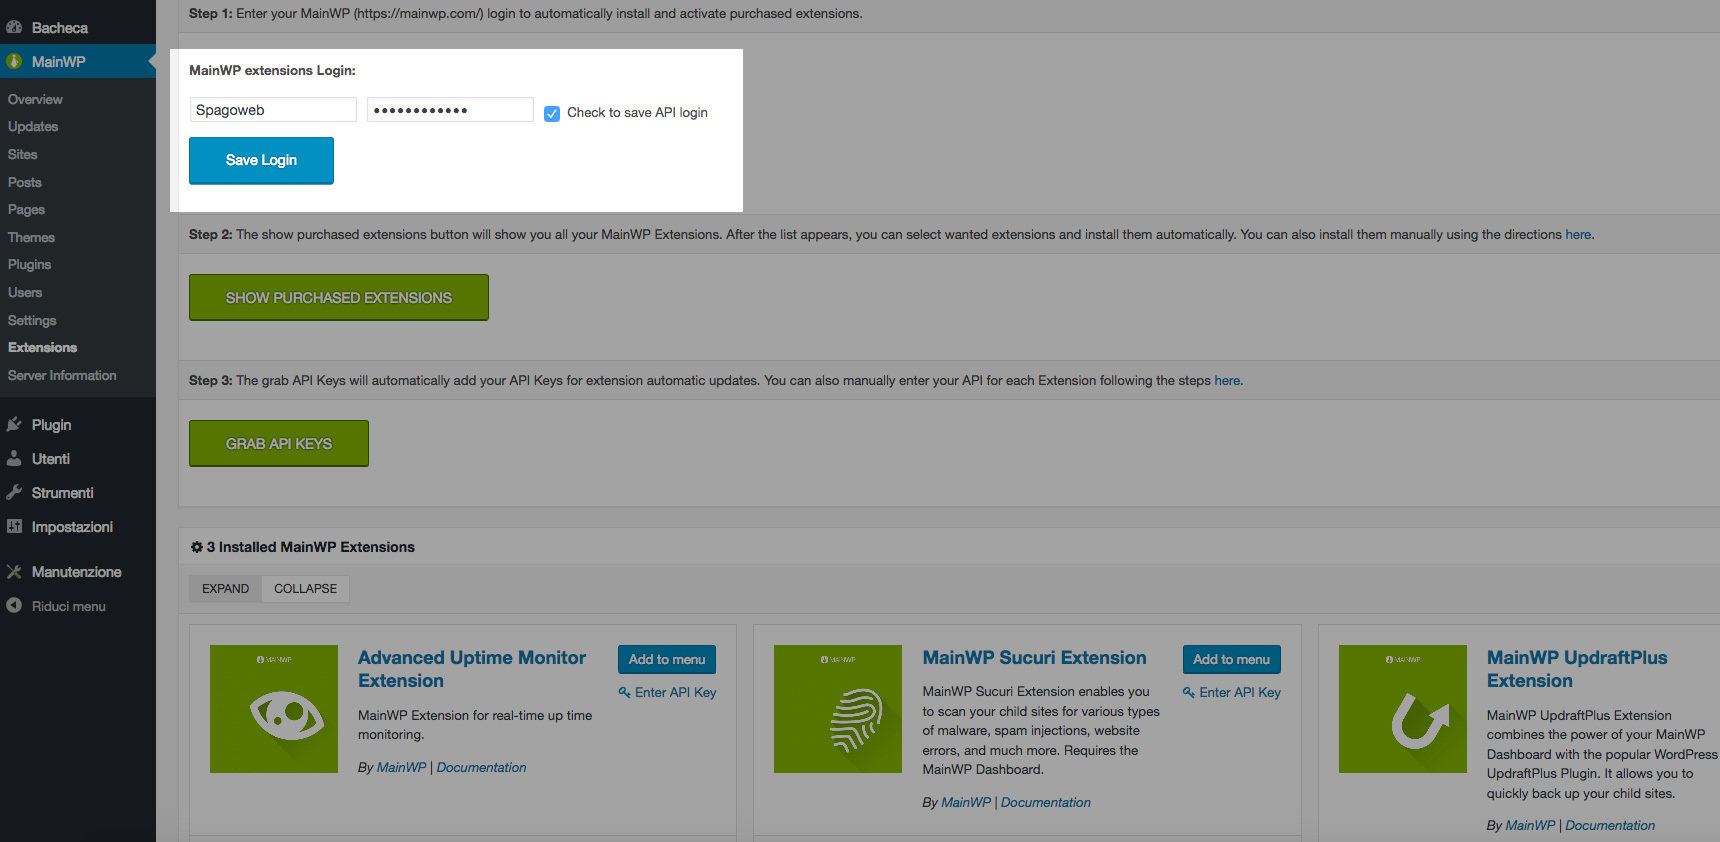Click MainWP author link under UpdraftPlus Extension
The height and width of the screenshot is (842, 1720).
tap(1530, 825)
